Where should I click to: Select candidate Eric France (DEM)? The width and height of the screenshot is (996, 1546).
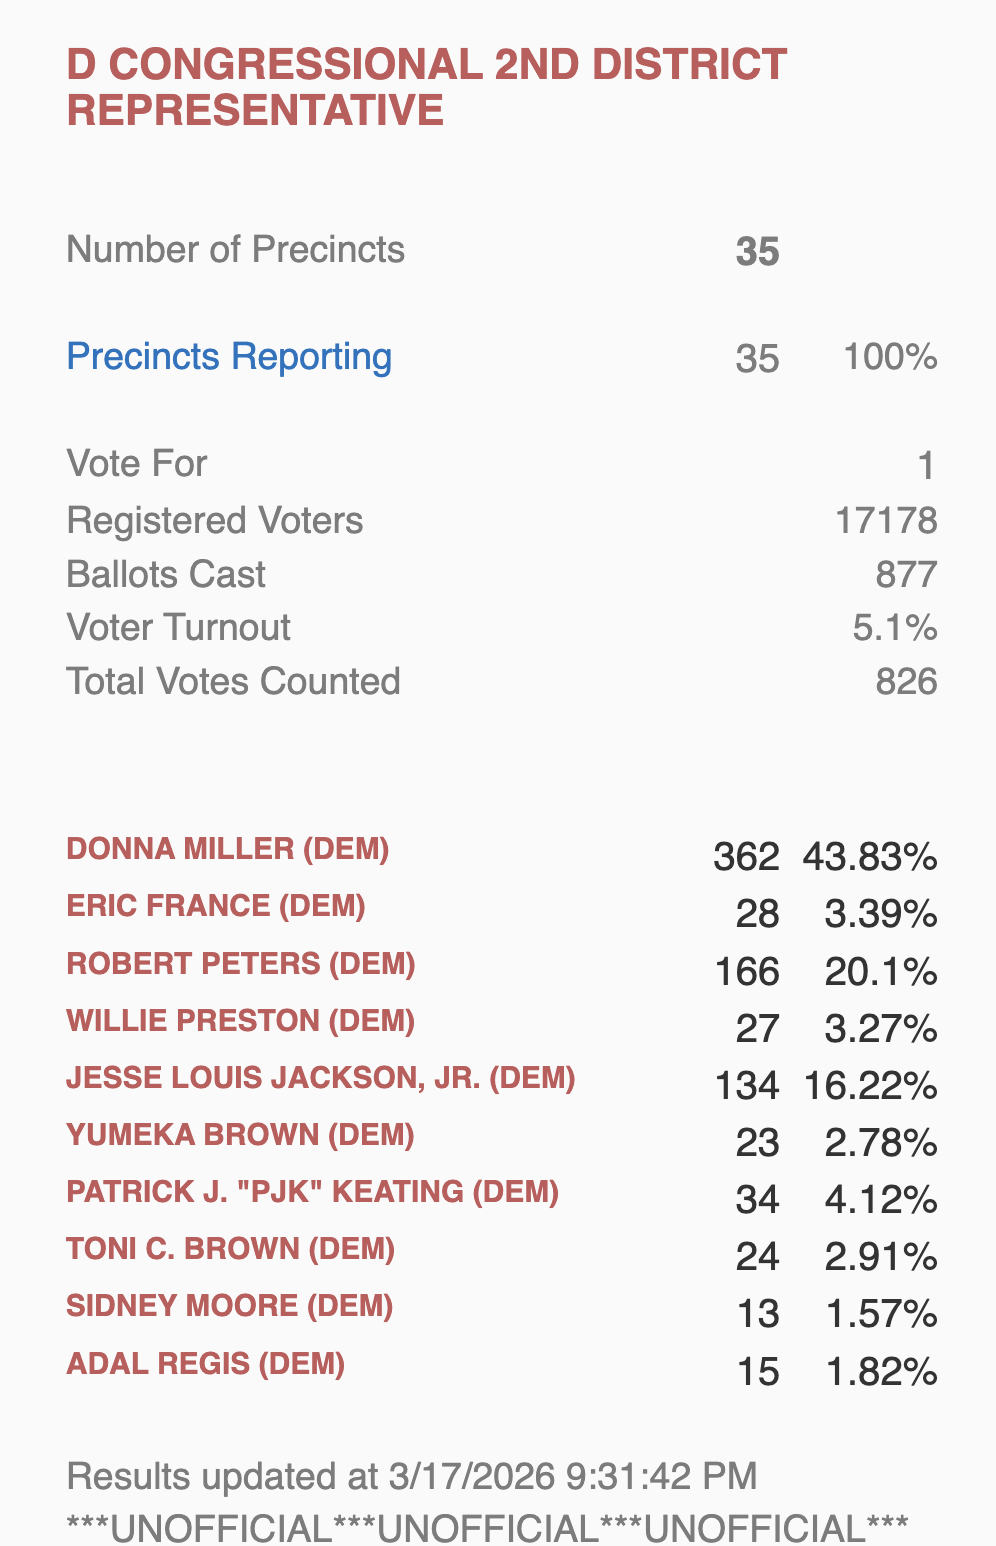click(x=216, y=906)
